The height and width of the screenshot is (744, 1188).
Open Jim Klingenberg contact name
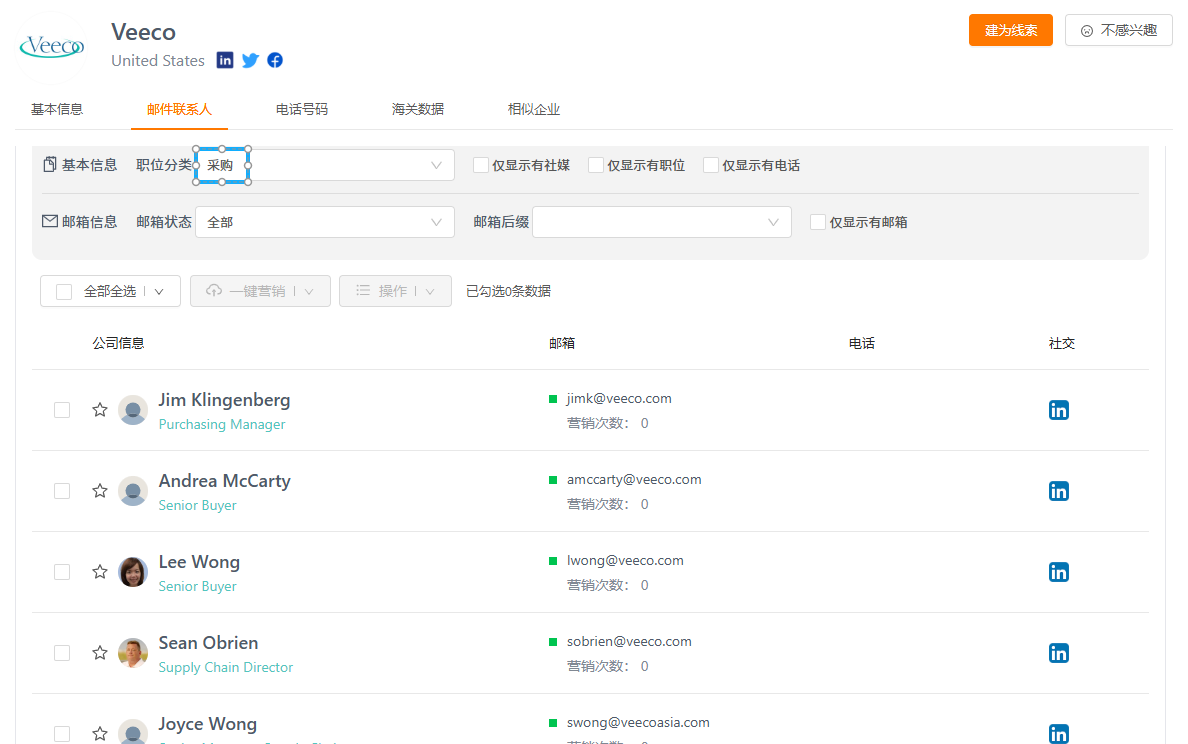tap(224, 399)
